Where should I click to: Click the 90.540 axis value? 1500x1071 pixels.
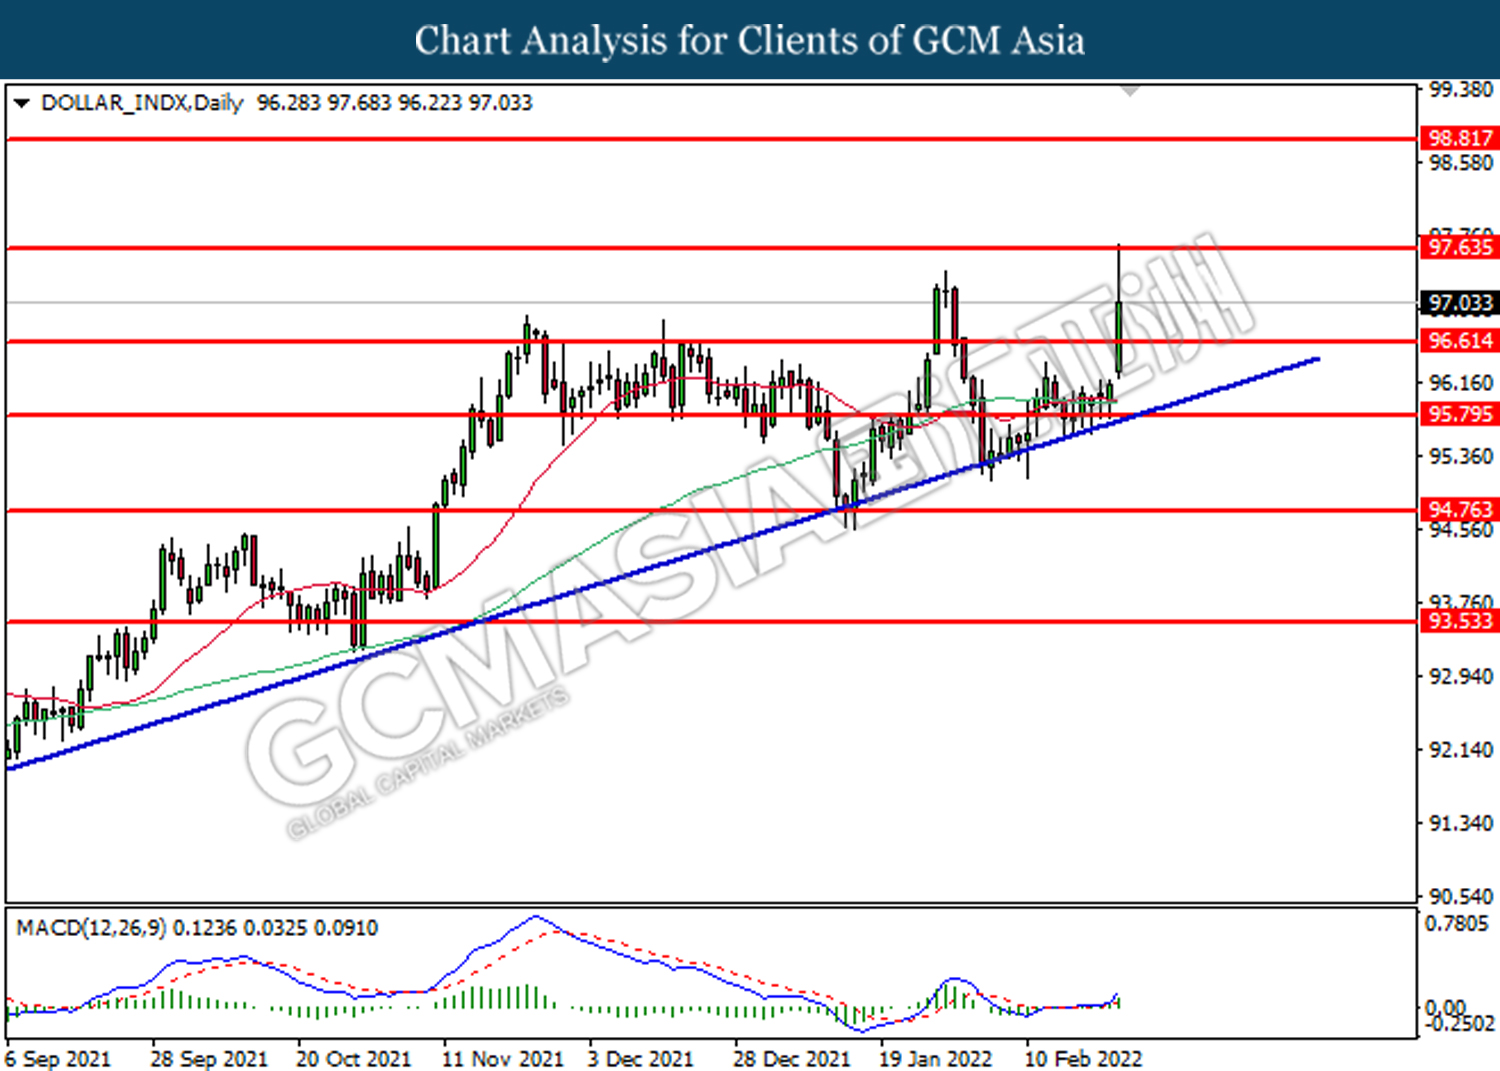1460,896
